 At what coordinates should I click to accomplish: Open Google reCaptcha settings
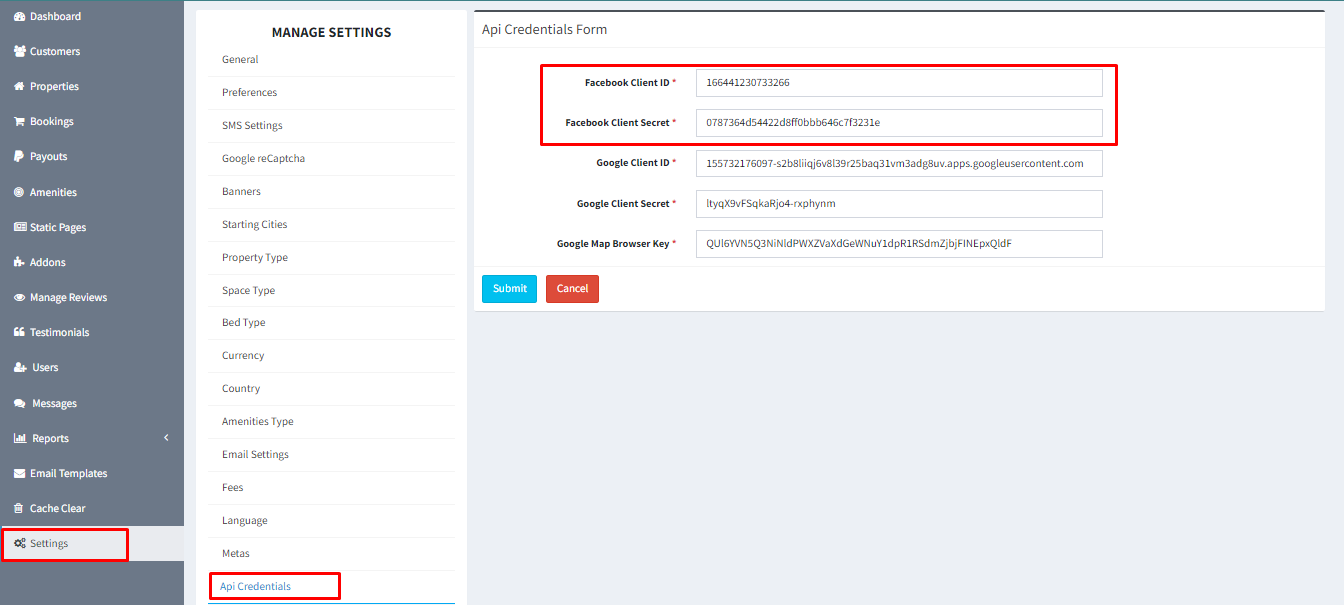tap(263, 159)
